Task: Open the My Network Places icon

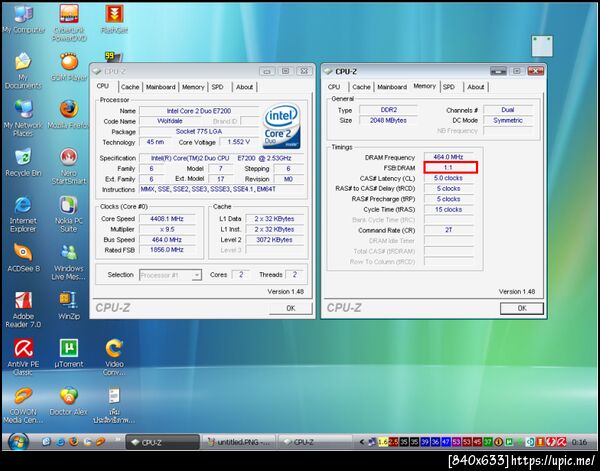Action: point(23,118)
